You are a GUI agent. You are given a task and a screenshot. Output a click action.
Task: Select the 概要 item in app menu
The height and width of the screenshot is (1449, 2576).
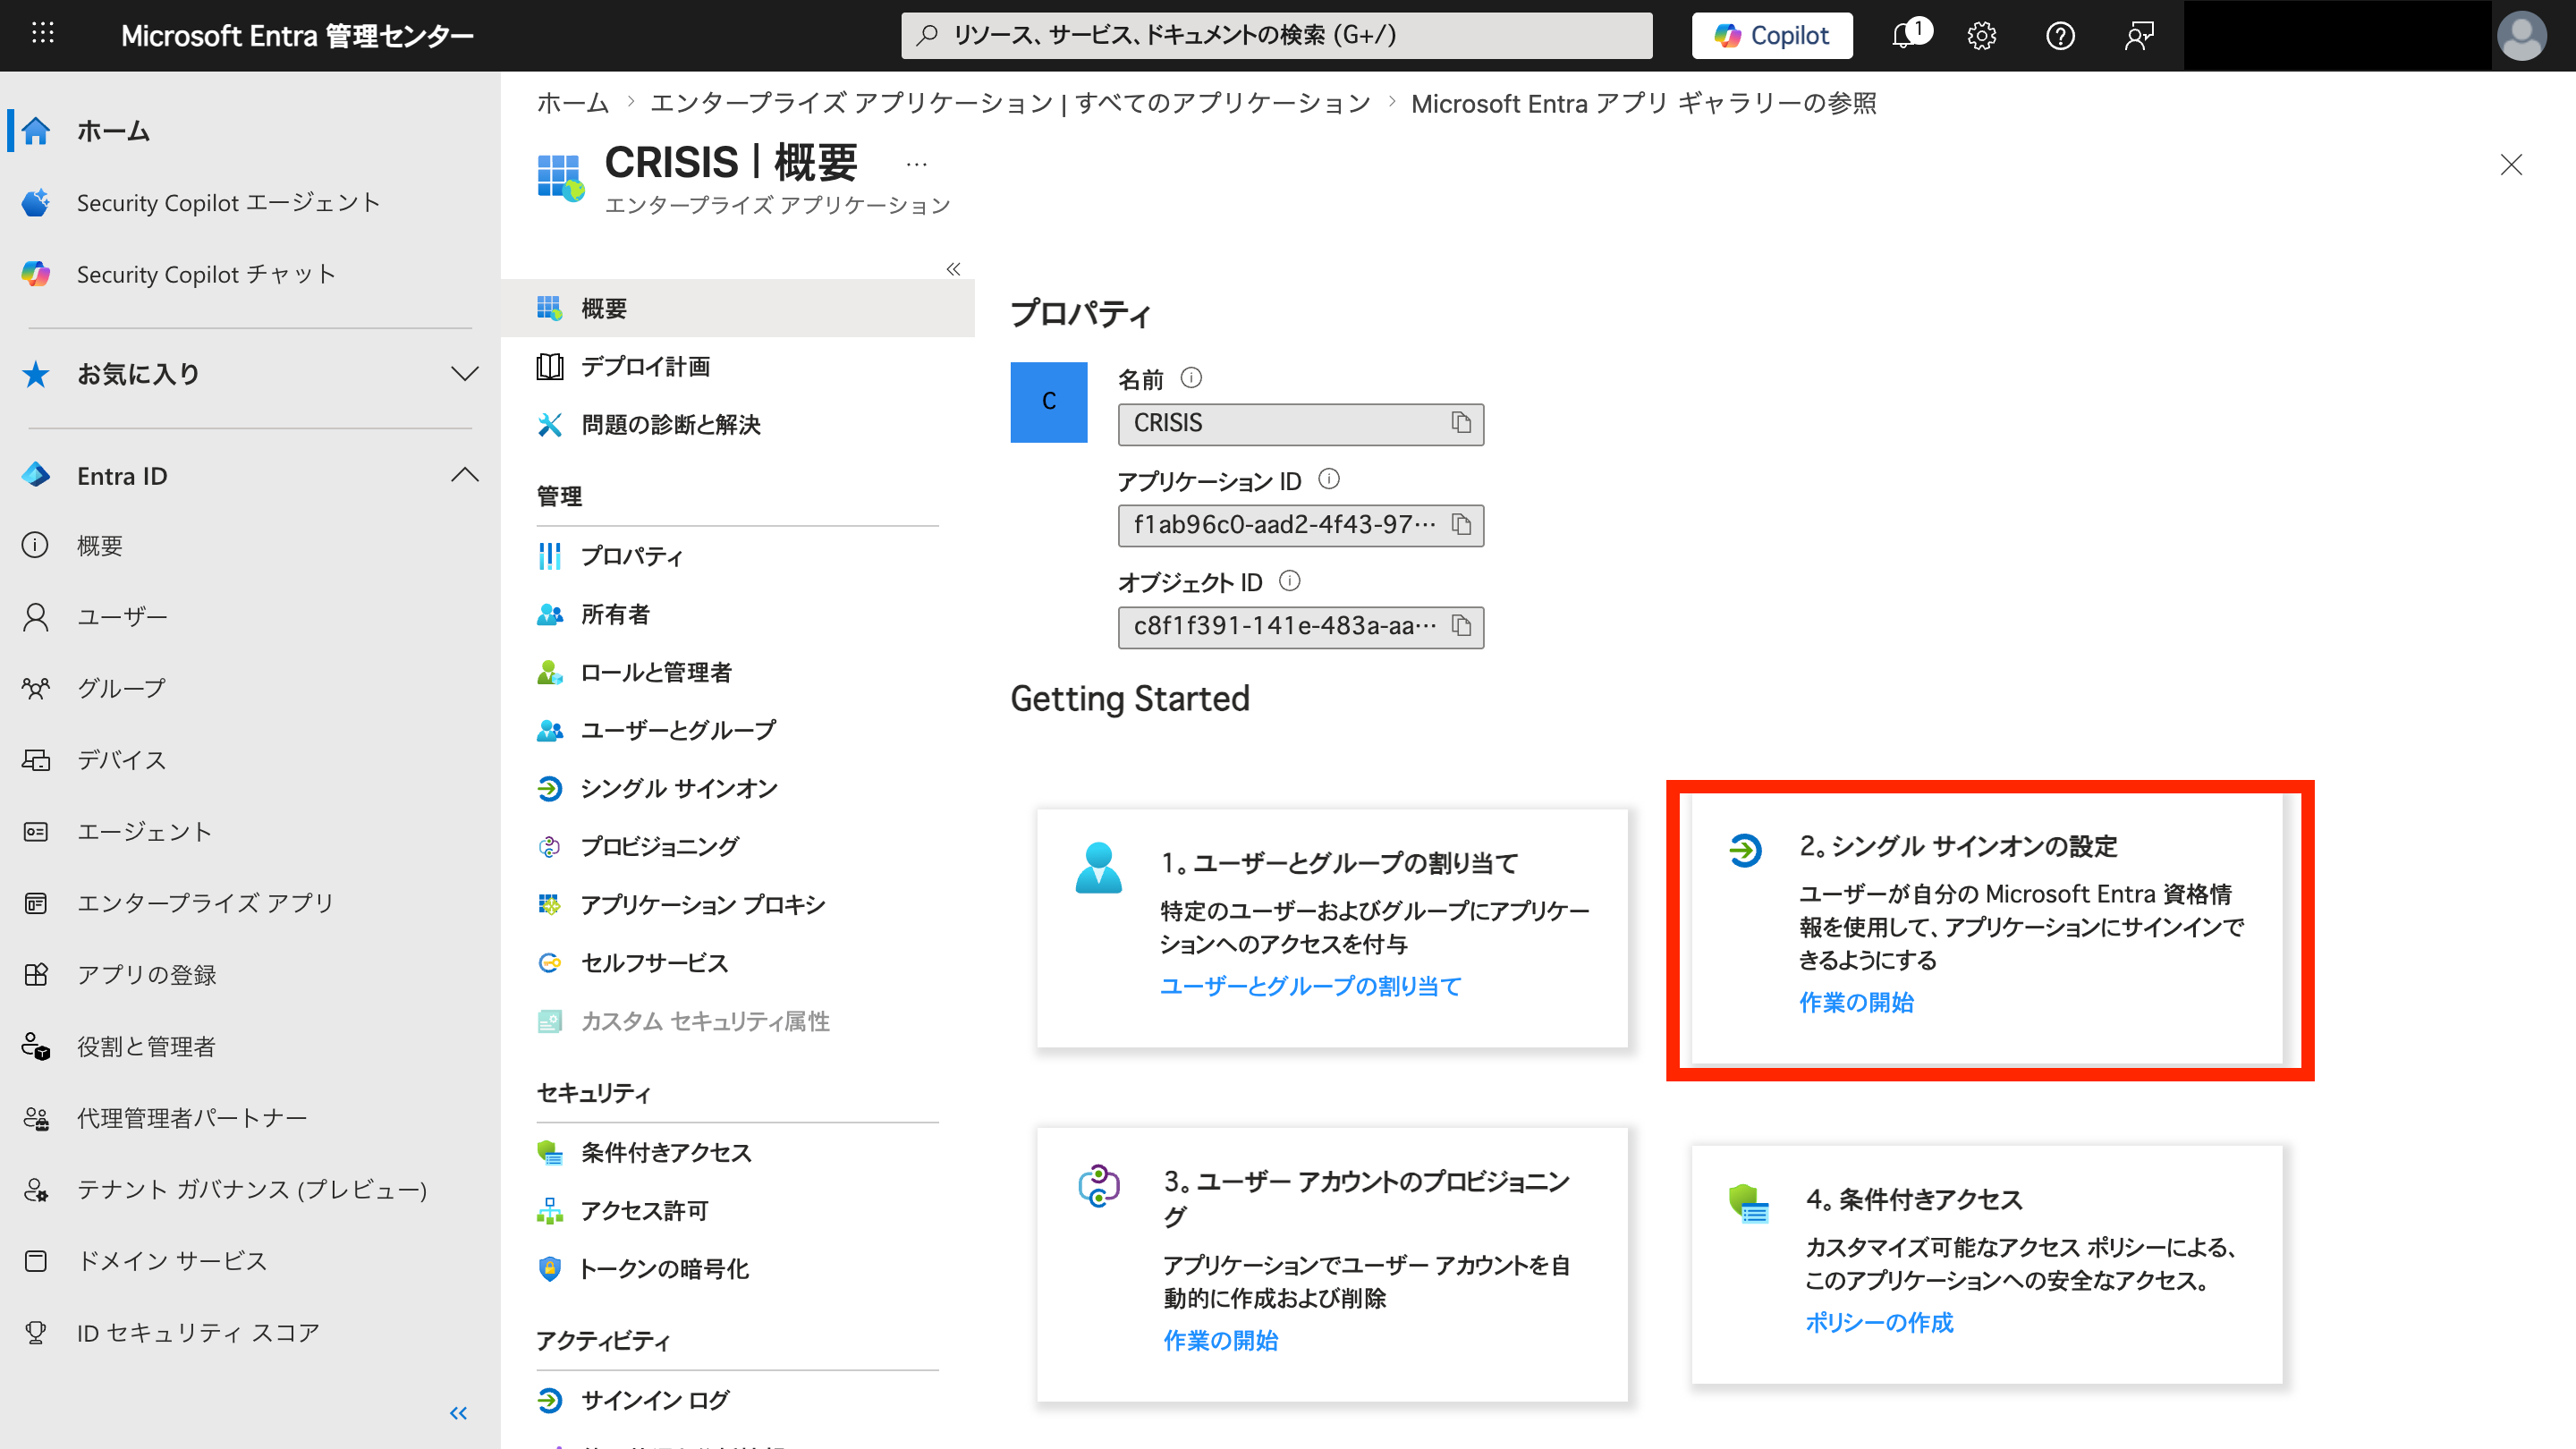(738, 308)
